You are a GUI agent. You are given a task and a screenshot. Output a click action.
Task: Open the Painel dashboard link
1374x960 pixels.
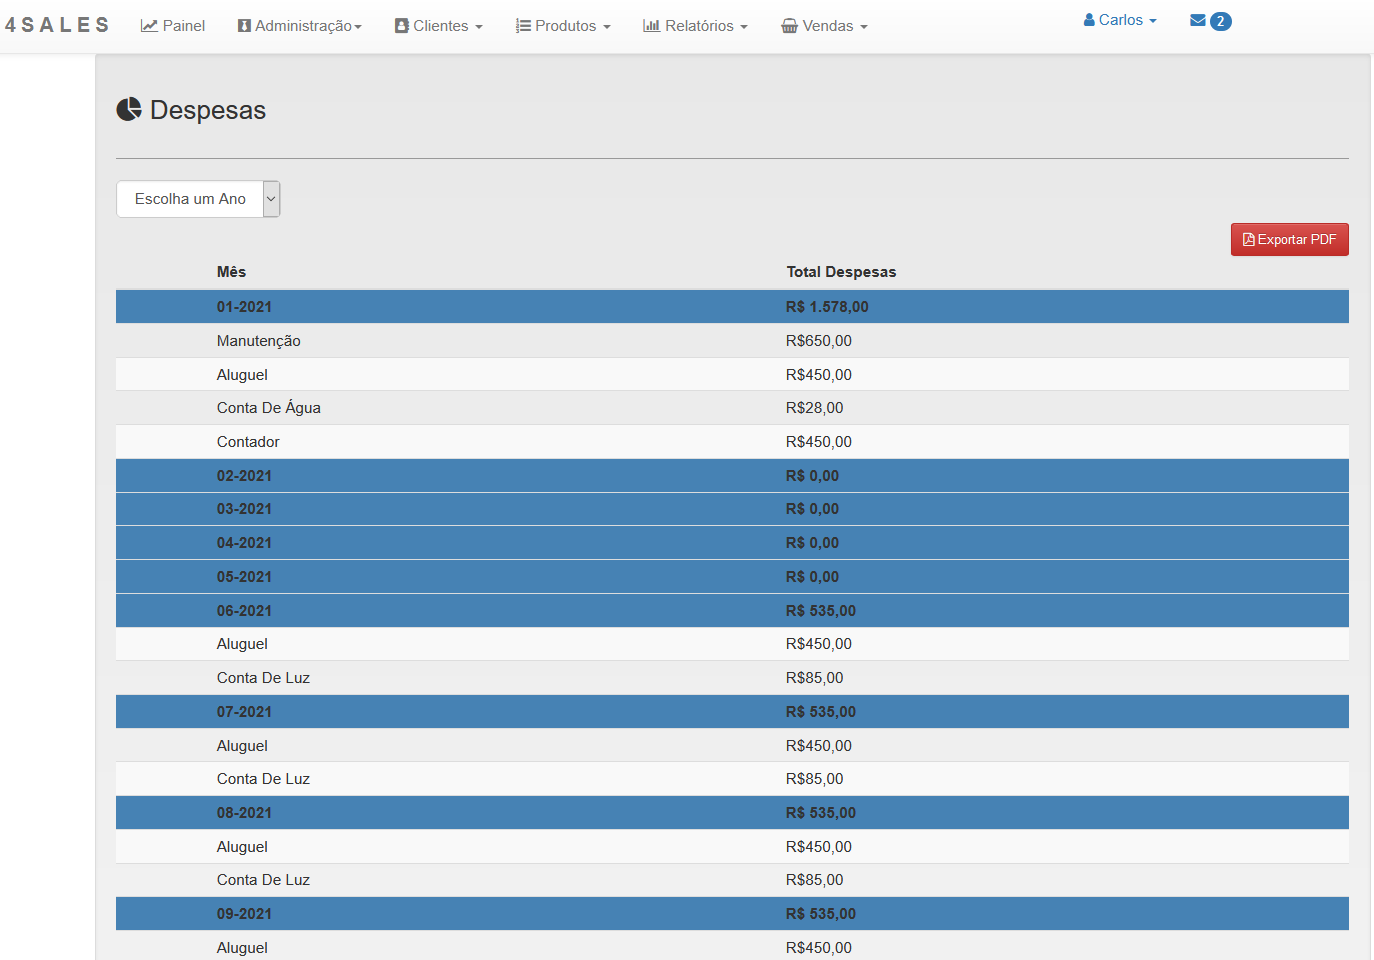183,26
